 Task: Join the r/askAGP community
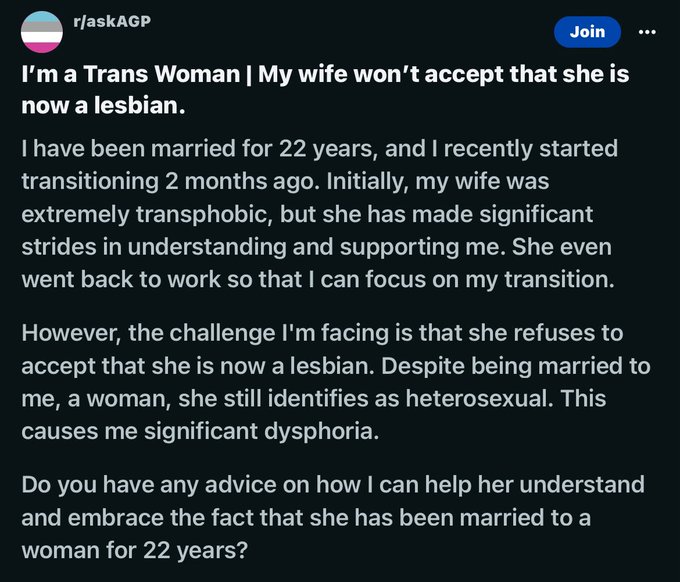(587, 32)
